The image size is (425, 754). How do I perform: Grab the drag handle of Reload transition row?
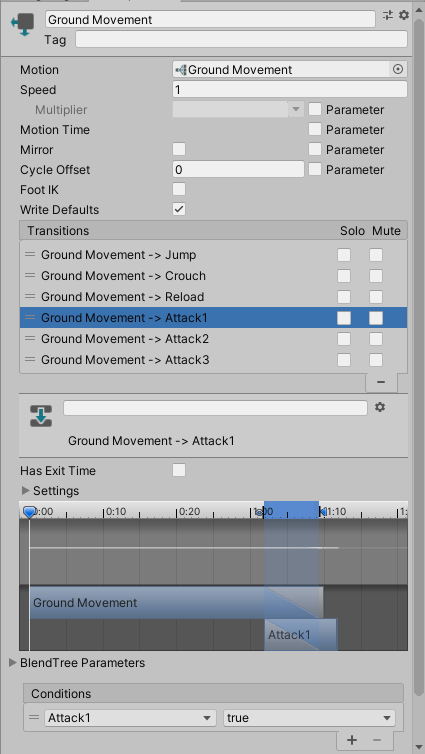[x=30, y=297]
